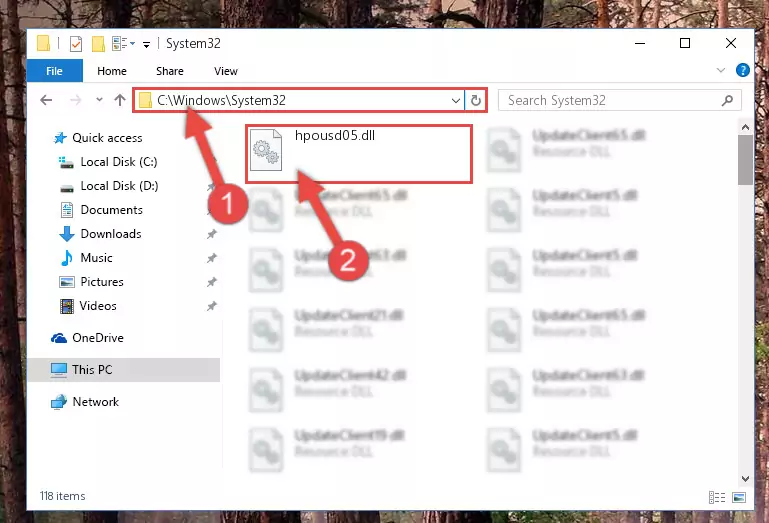Image resolution: width=769 pixels, height=523 pixels.
Task: Click the Downloads blue arrow icon
Action: [x=67, y=234]
